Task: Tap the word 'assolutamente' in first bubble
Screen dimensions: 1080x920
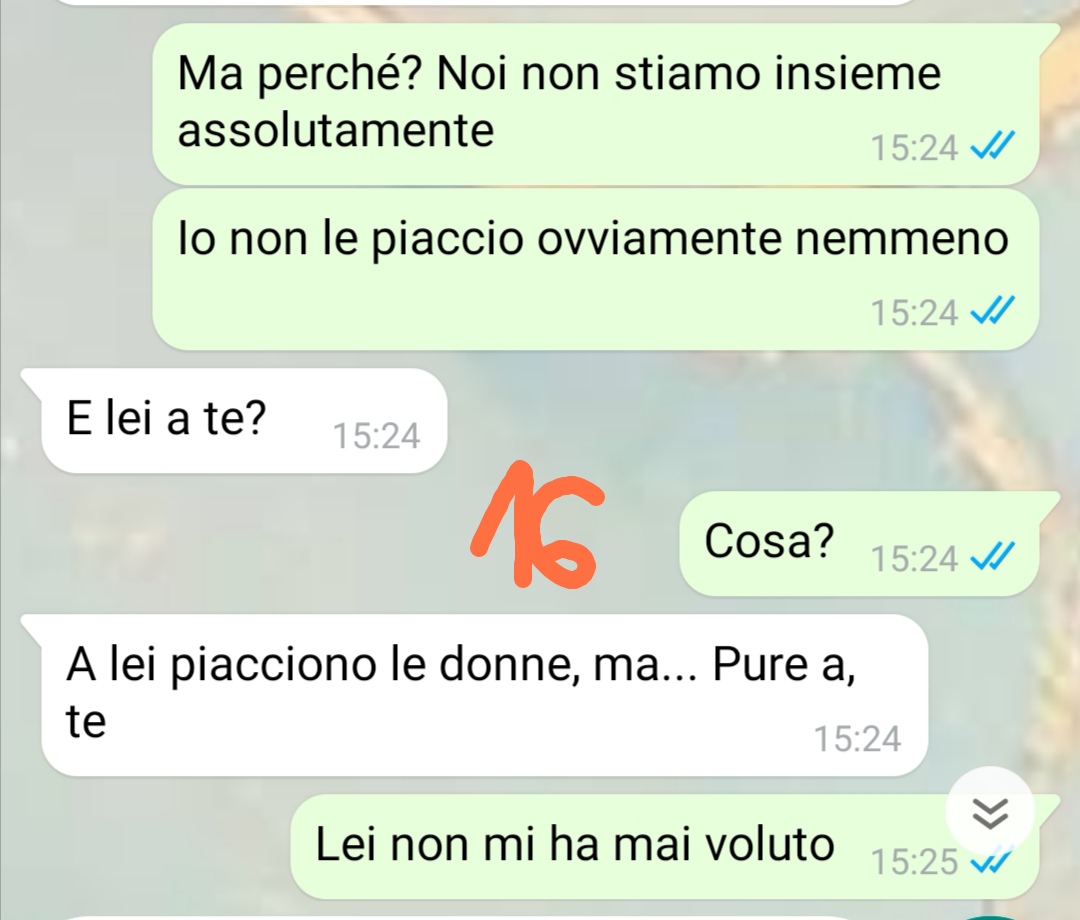Action: (336, 130)
